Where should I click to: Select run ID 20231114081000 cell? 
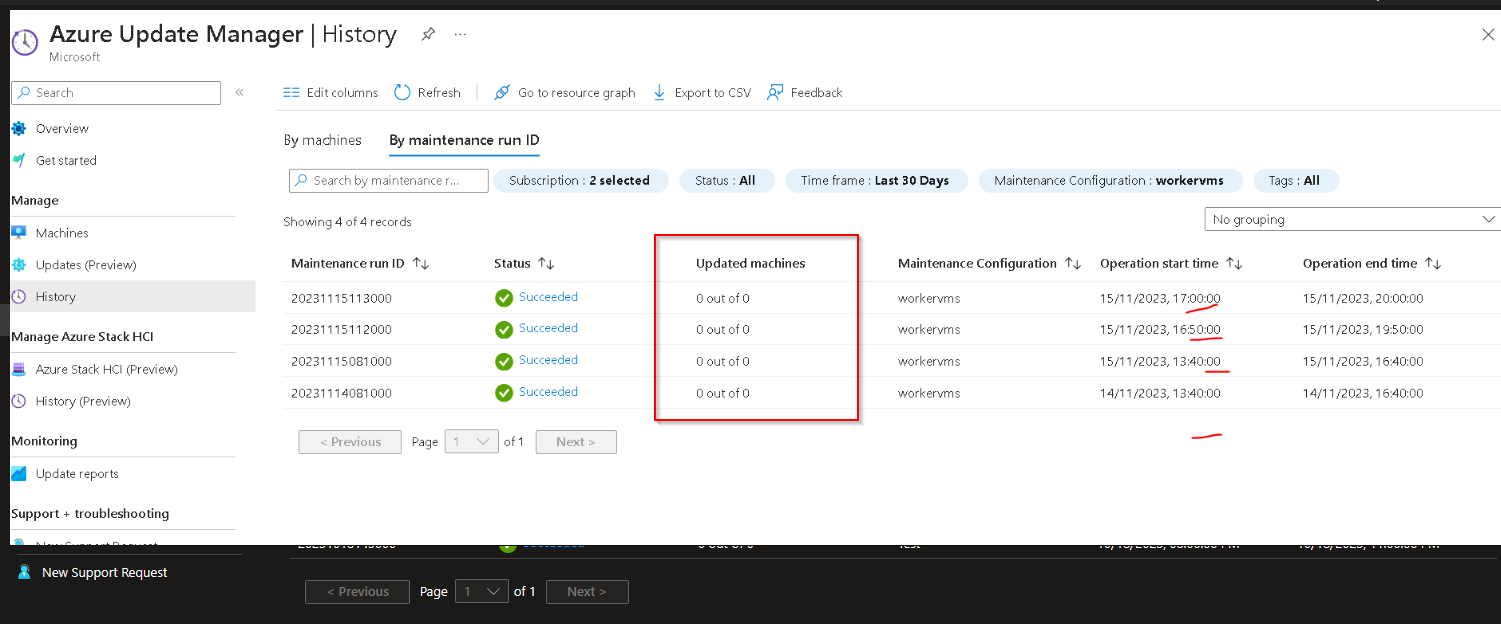pos(342,394)
